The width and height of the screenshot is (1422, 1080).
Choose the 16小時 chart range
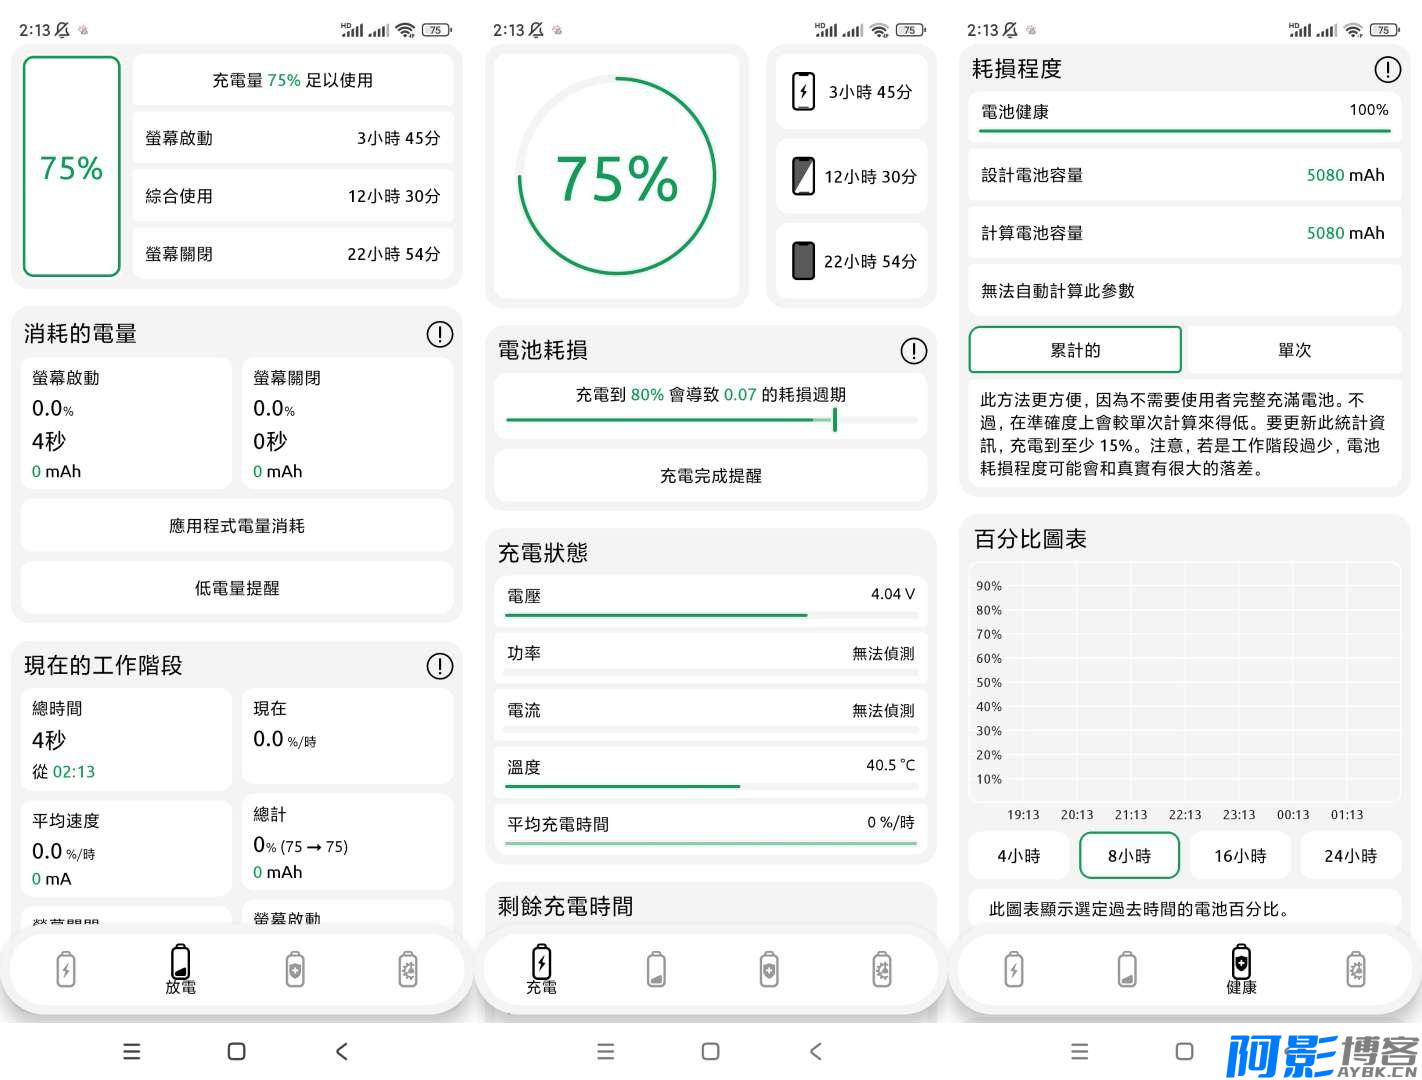click(1240, 856)
